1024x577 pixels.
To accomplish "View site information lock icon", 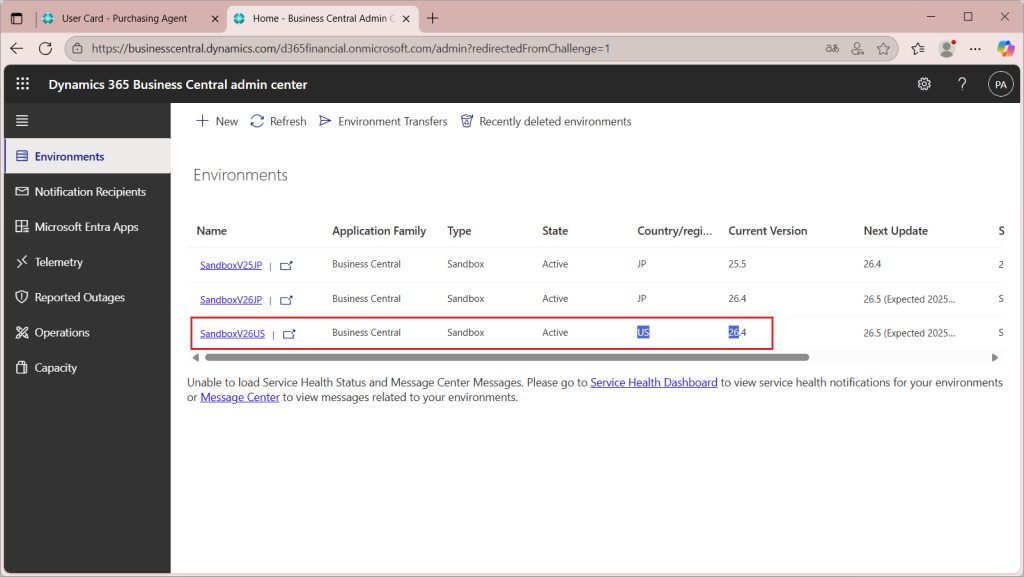I will [77, 48].
